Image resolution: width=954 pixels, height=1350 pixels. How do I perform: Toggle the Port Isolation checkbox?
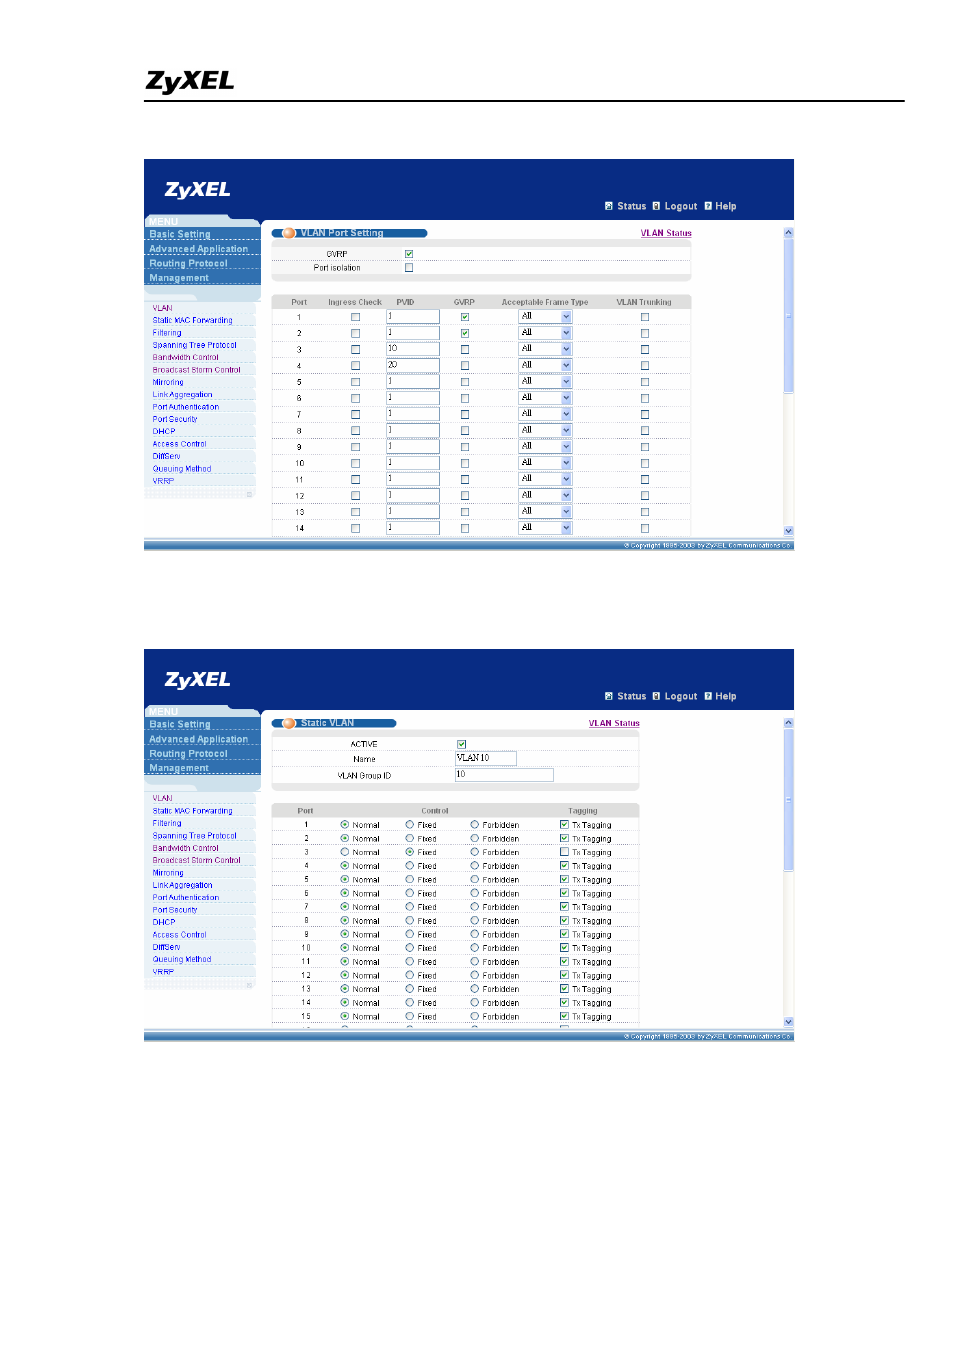(409, 268)
